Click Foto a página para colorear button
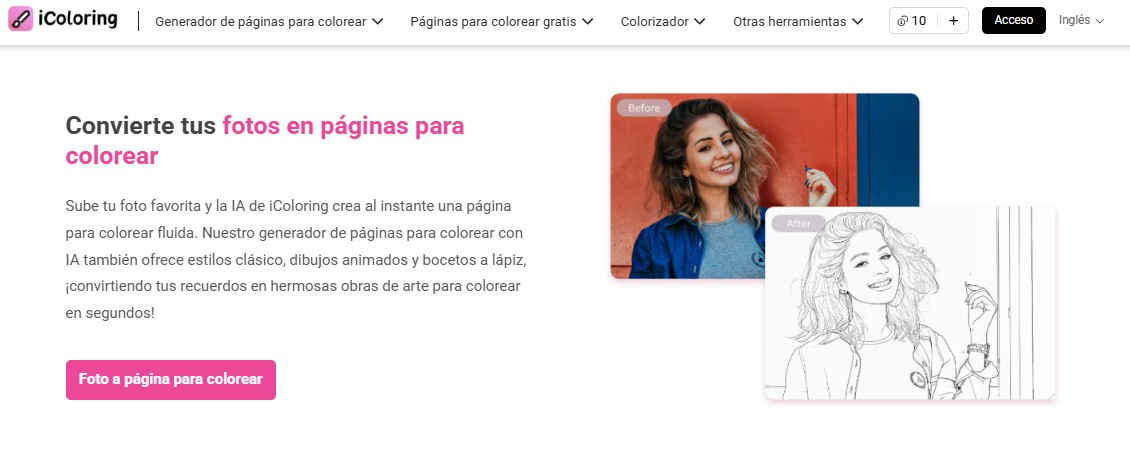The height and width of the screenshot is (472, 1130). pyautogui.click(x=171, y=380)
